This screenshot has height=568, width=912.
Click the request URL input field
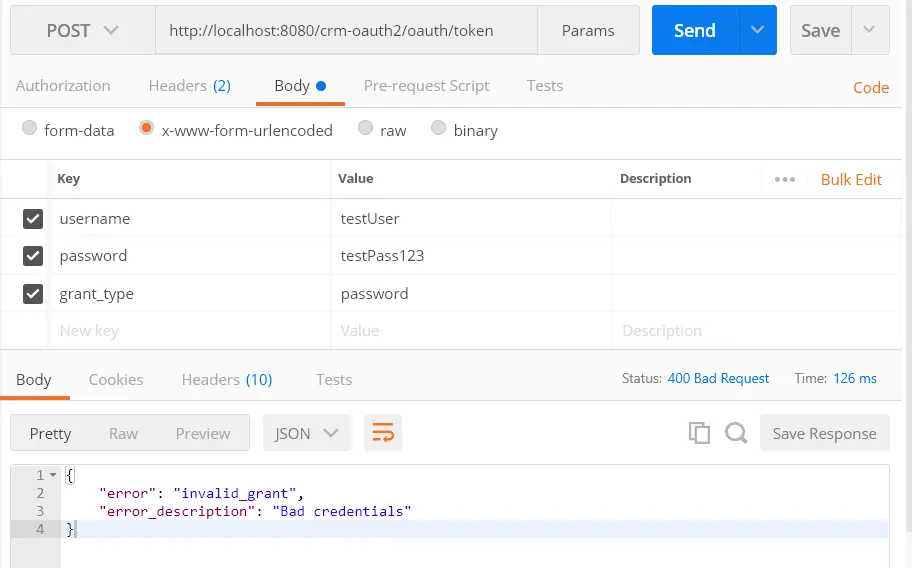pos(346,30)
